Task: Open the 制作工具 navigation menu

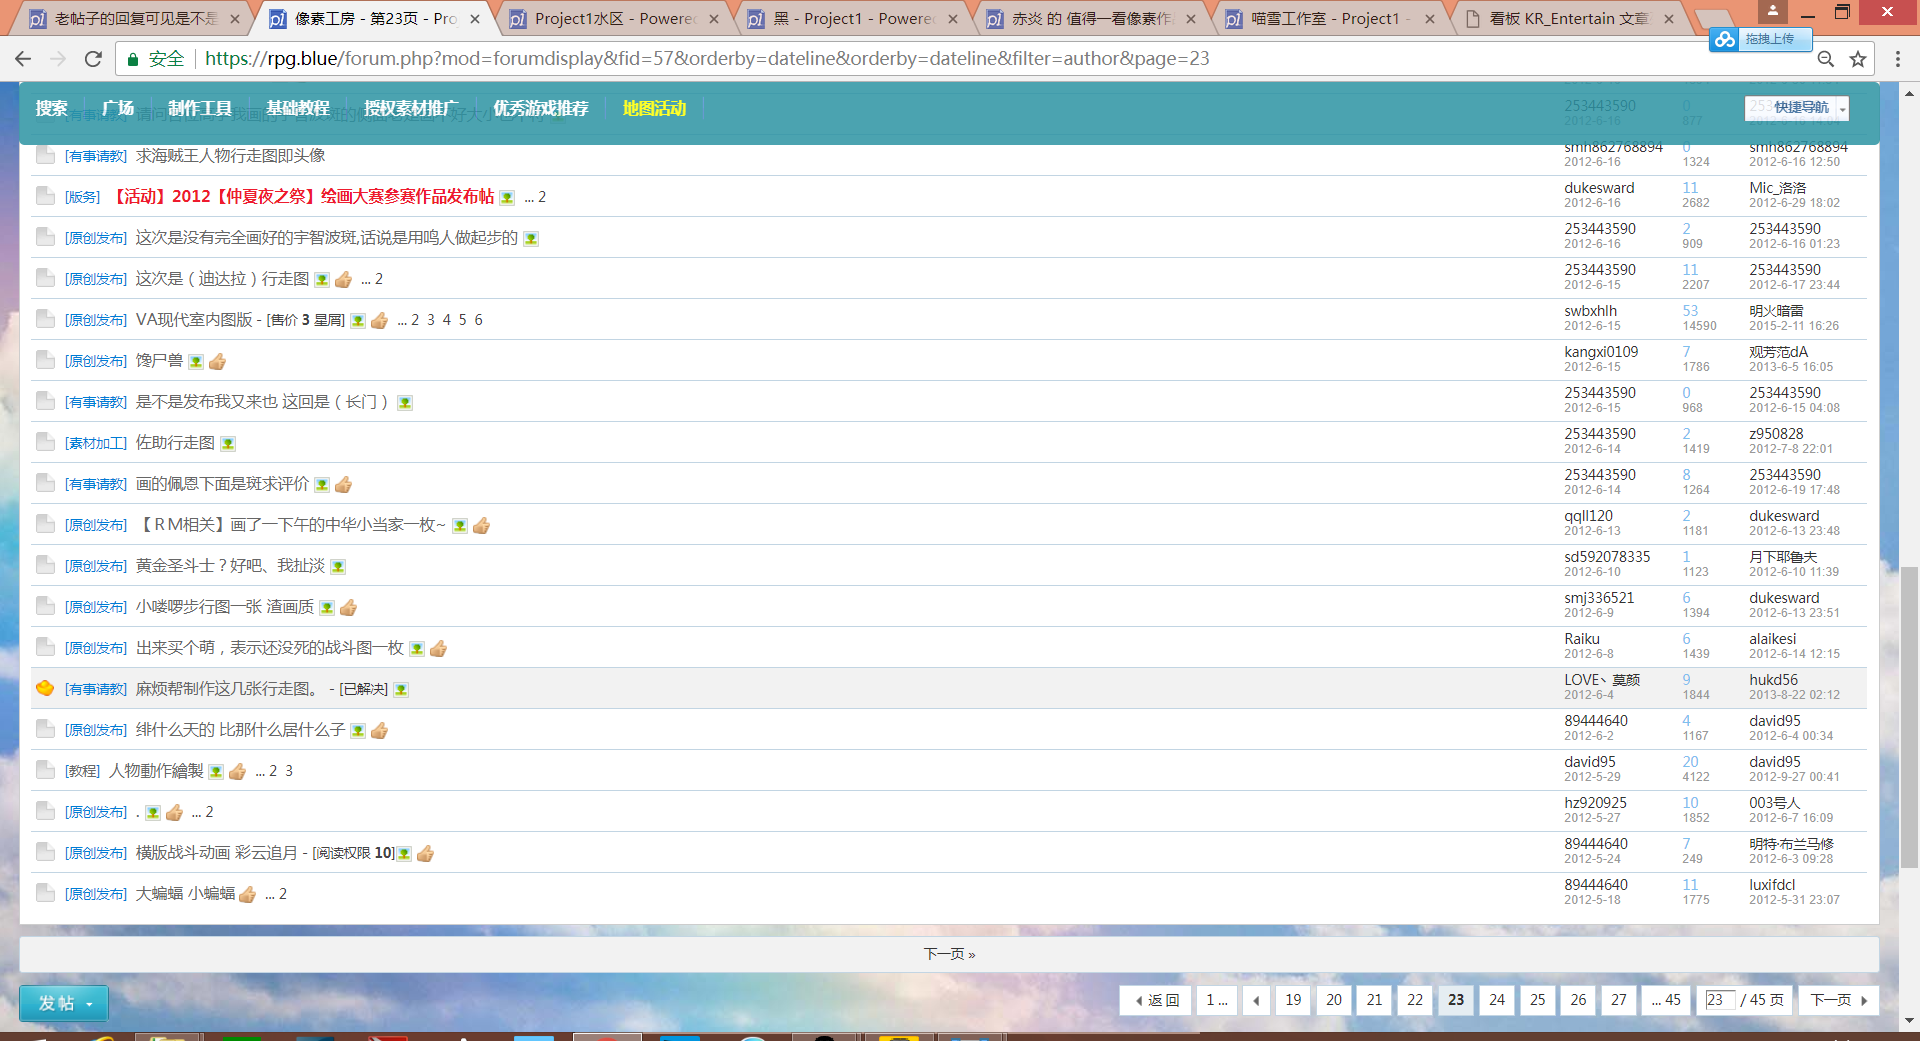Action: click(200, 108)
